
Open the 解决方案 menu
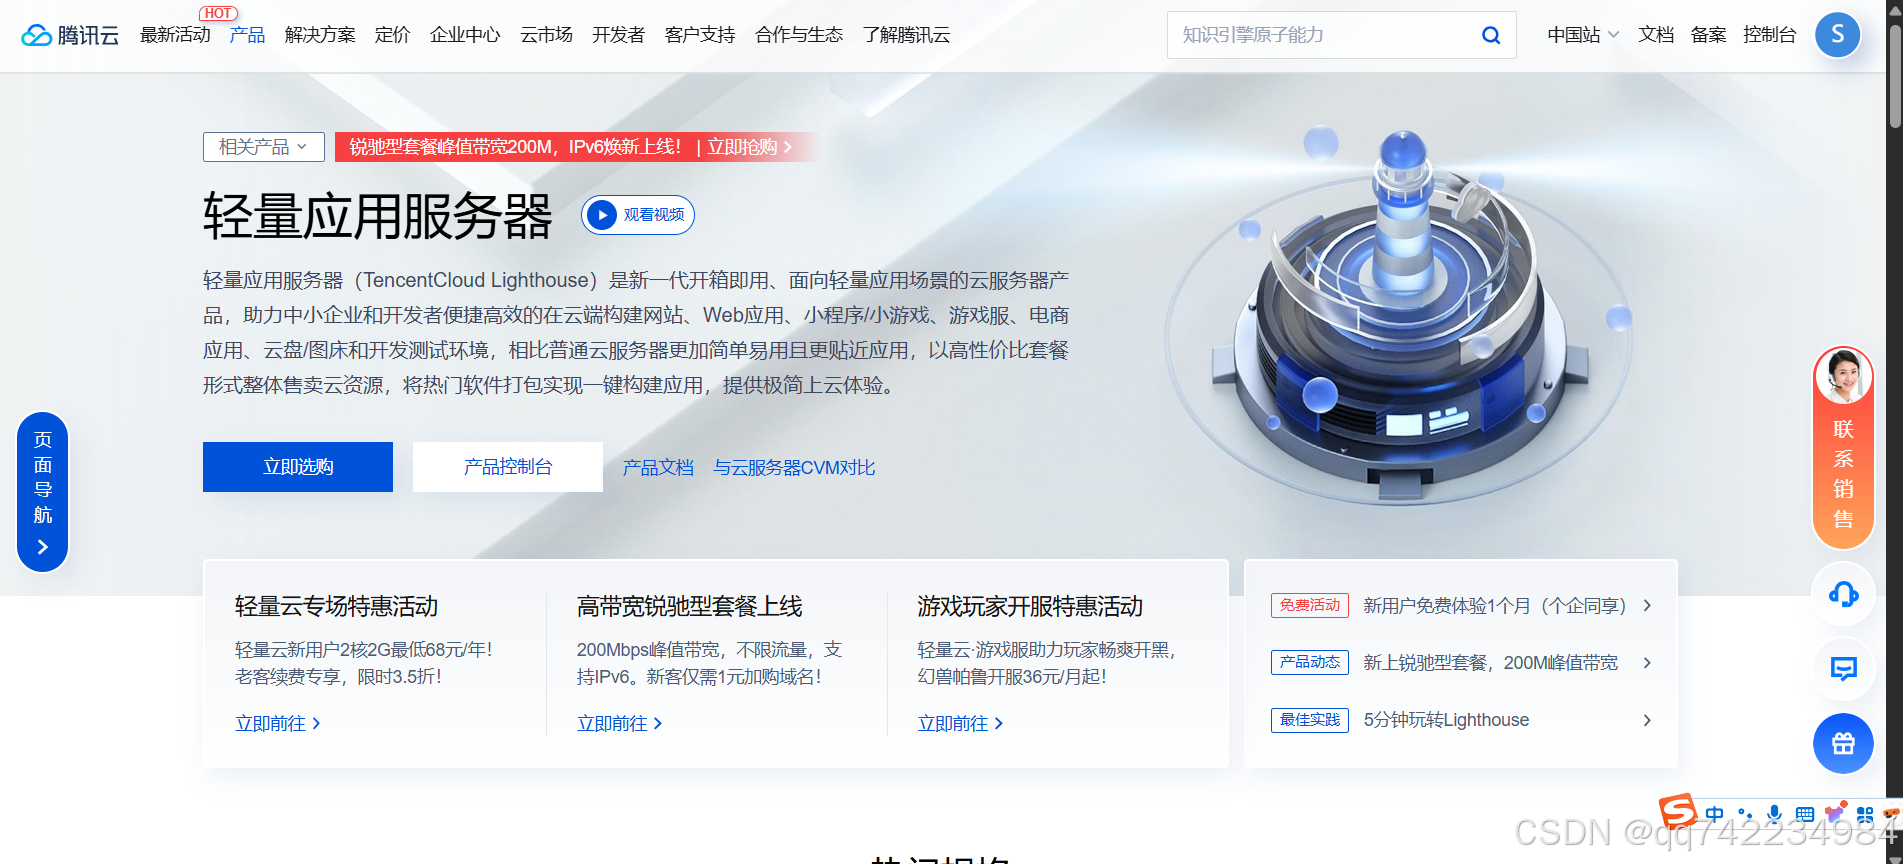click(x=320, y=35)
